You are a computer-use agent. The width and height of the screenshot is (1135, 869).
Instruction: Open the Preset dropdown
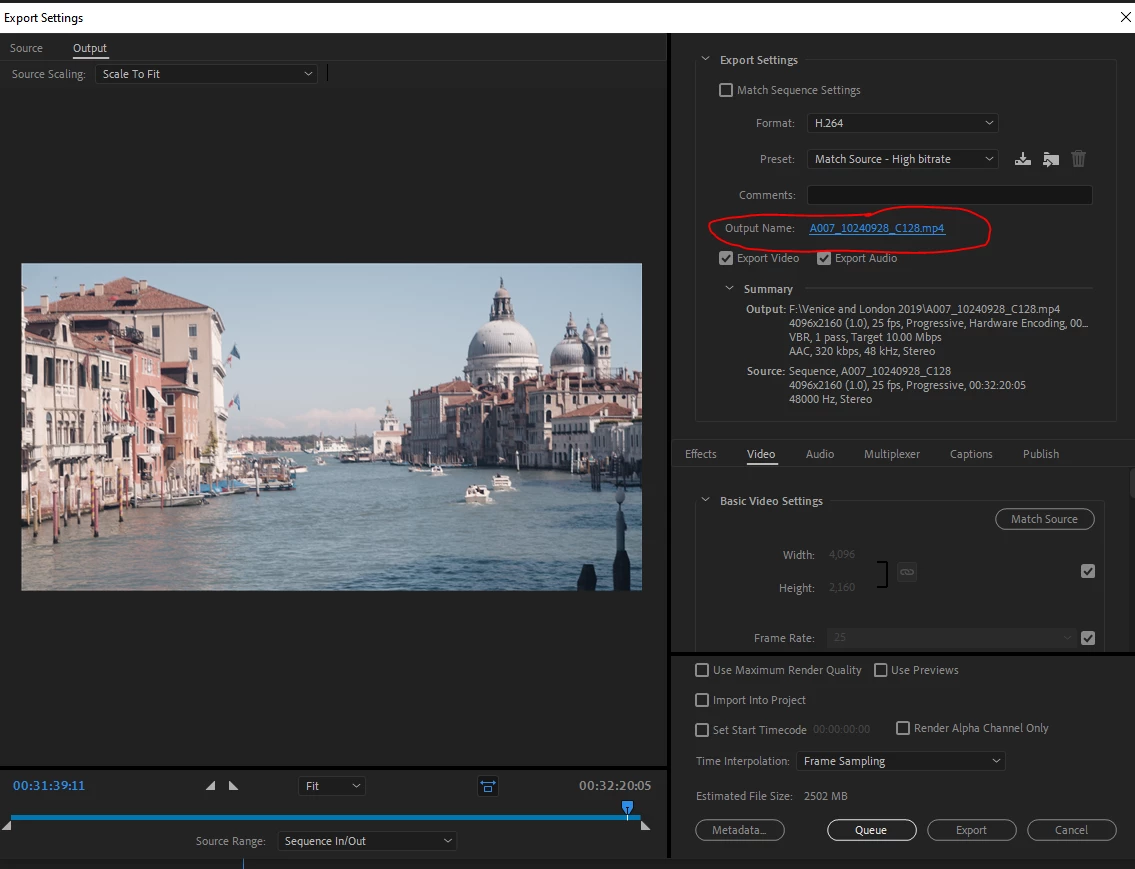click(903, 159)
